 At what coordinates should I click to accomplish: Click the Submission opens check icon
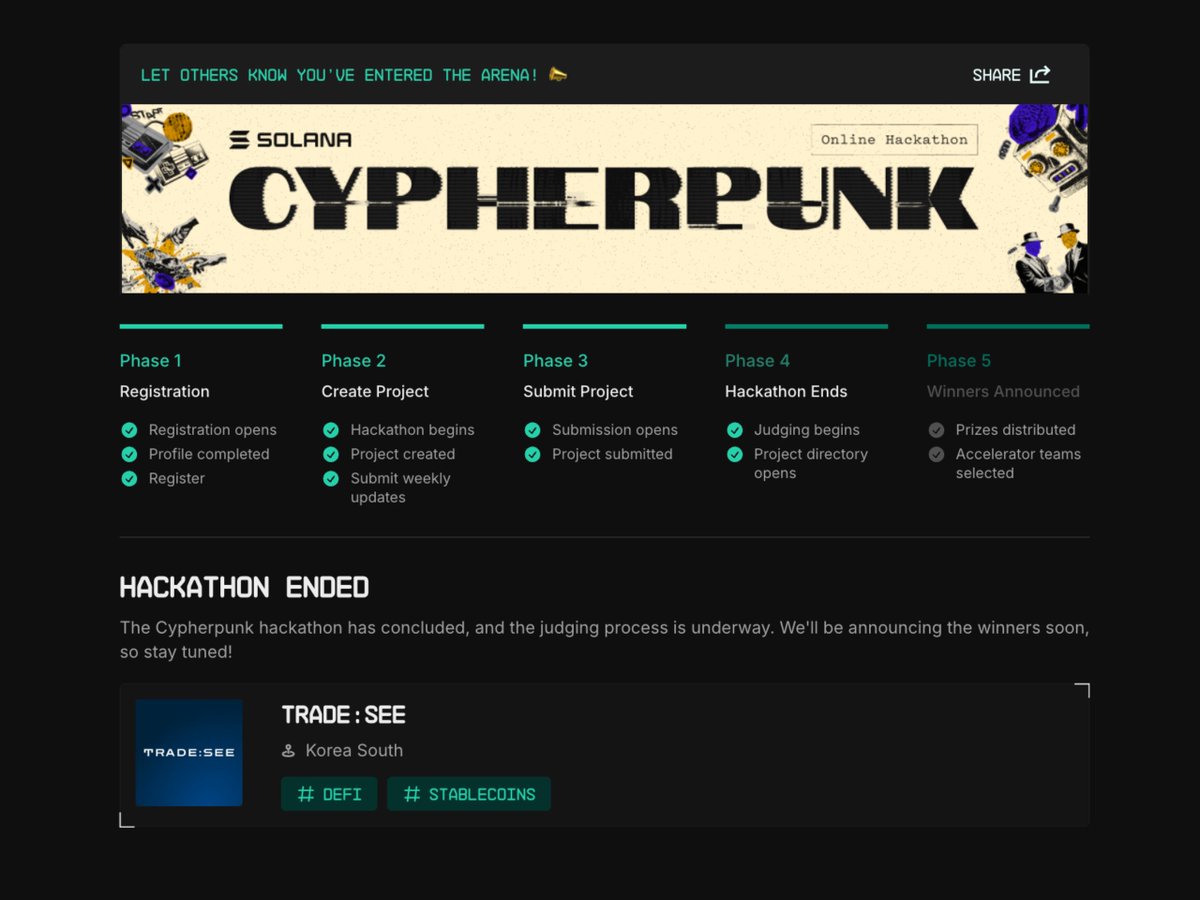point(533,430)
